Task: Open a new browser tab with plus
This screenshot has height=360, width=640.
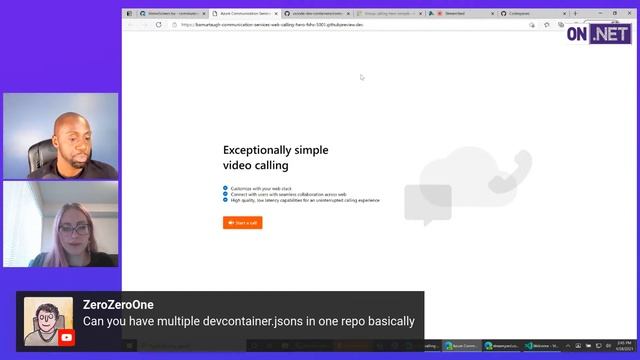Action: coord(576,13)
